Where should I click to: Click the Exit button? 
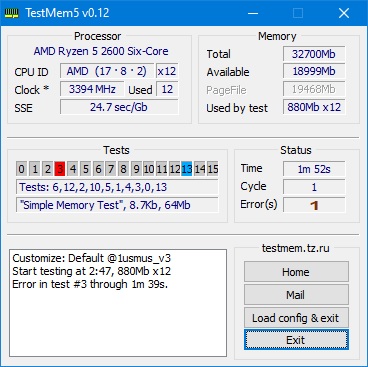coord(296,340)
